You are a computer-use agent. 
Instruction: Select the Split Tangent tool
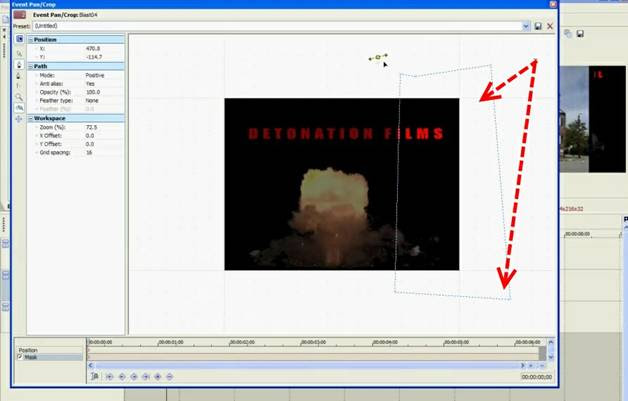point(19,86)
